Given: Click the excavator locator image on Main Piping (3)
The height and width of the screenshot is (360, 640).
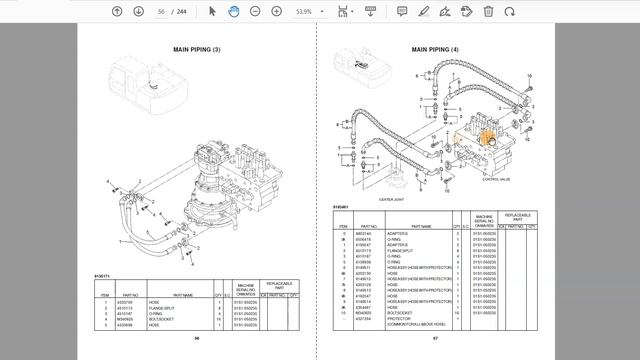Looking at the screenshot, I should click(x=147, y=85).
